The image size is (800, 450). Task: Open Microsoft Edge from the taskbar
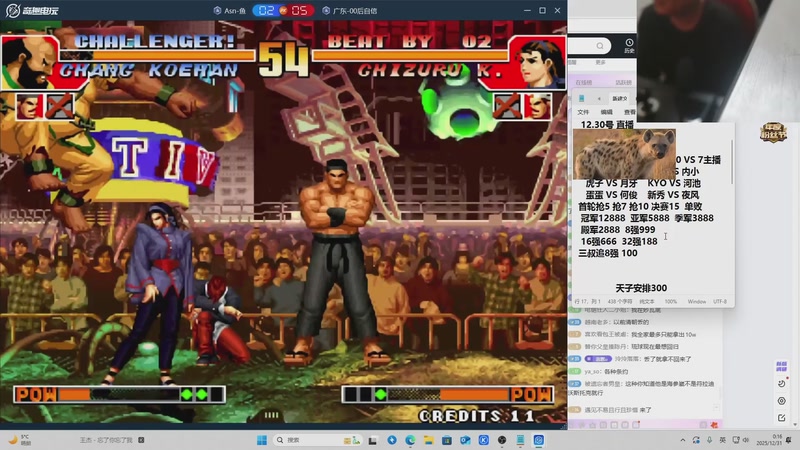click(x=410, y=440)
